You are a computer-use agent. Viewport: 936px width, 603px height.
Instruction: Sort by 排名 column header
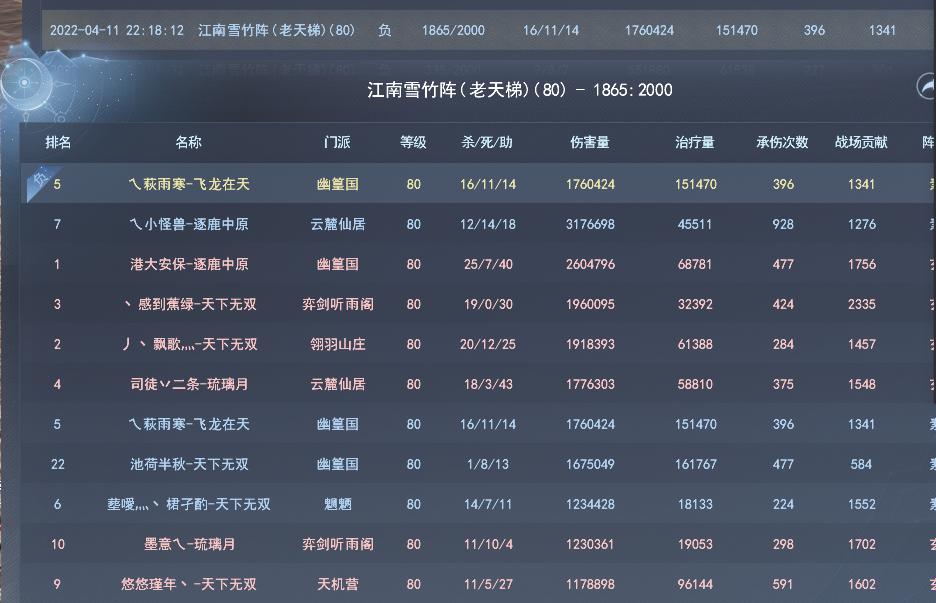pyautogui.click(x=58, y=142)
